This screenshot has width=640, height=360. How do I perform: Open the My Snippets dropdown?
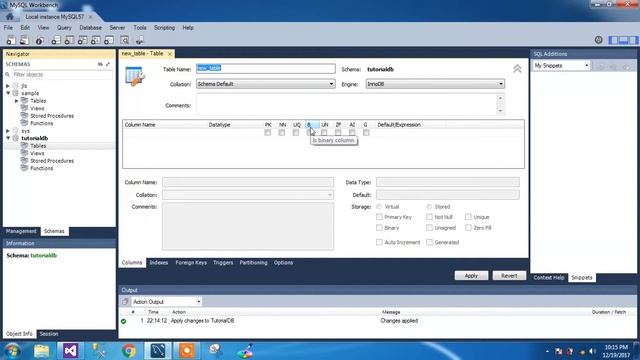pyautogui.click(x=561, y=65)
